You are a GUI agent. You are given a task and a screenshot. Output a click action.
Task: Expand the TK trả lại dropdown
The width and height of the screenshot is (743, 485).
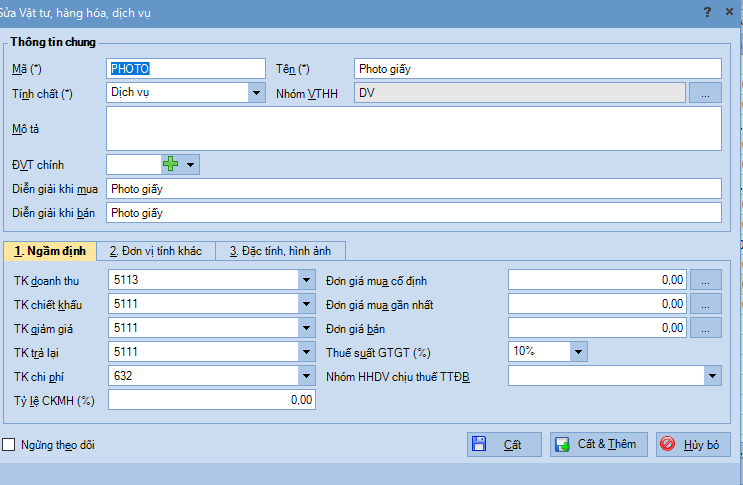point(307,352)
